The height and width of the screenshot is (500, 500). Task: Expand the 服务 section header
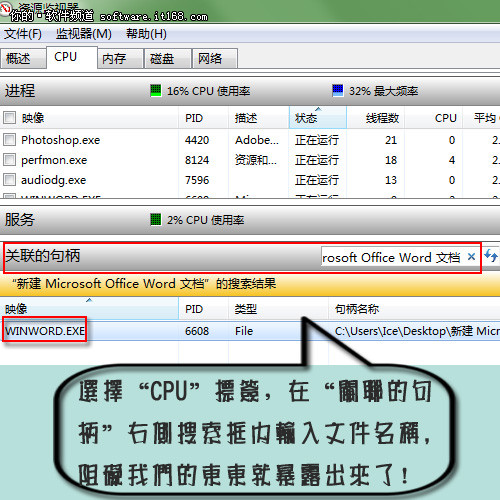tap(250, 220)
